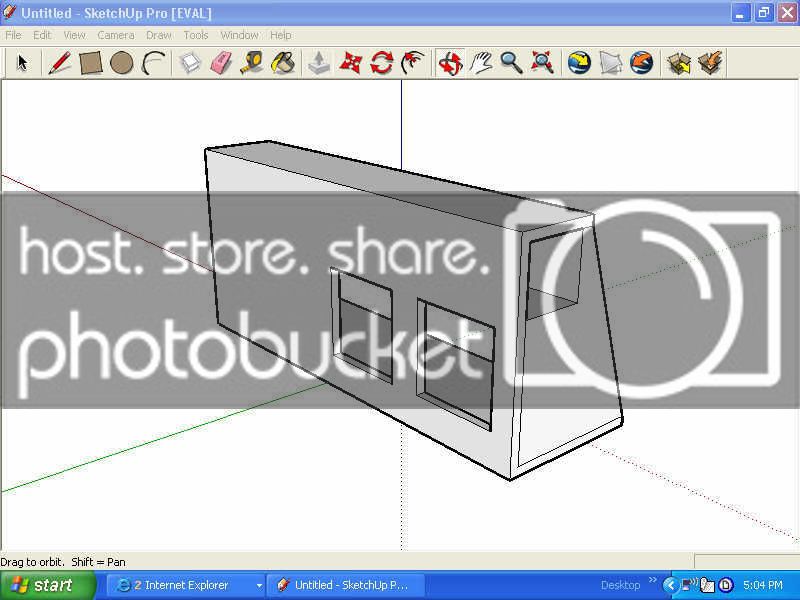Select the Line pencil tool

coord(60,63)
